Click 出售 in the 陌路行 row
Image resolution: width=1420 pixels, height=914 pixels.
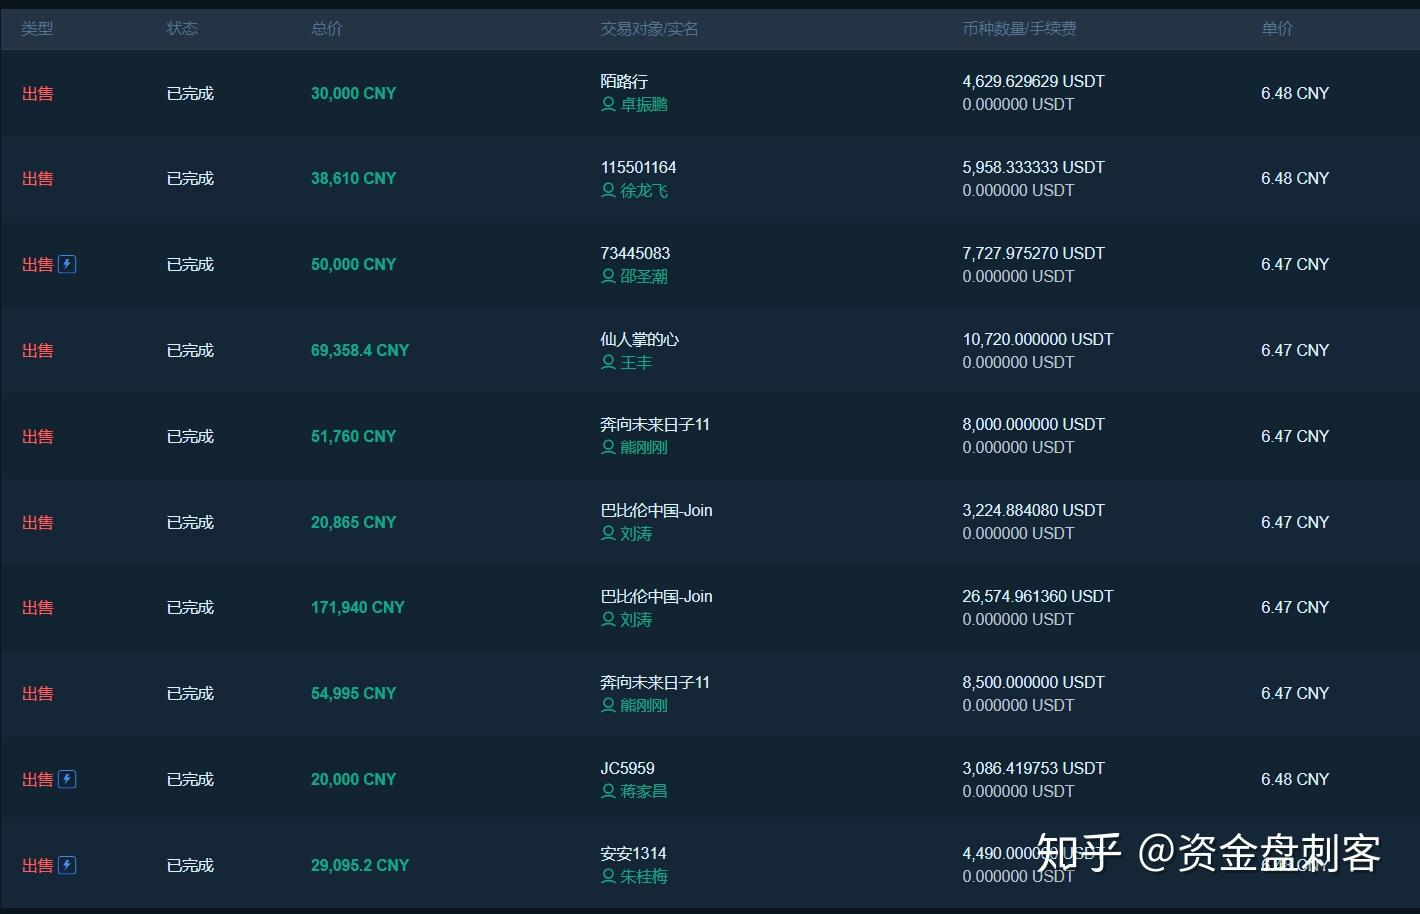[x=37, y=93]
